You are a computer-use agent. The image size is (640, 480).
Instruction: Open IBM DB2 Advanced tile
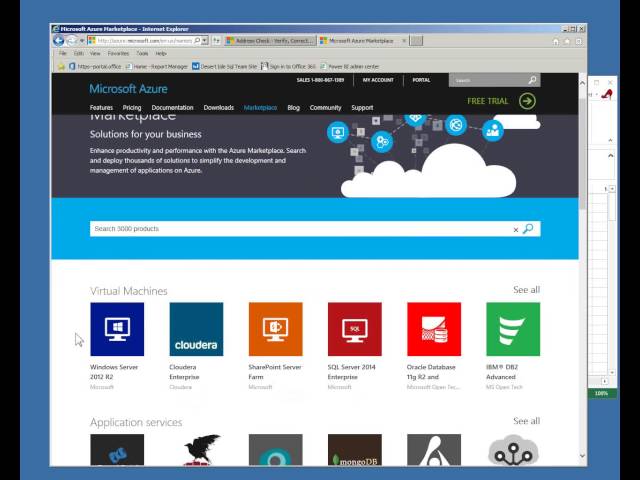(513, 329)
